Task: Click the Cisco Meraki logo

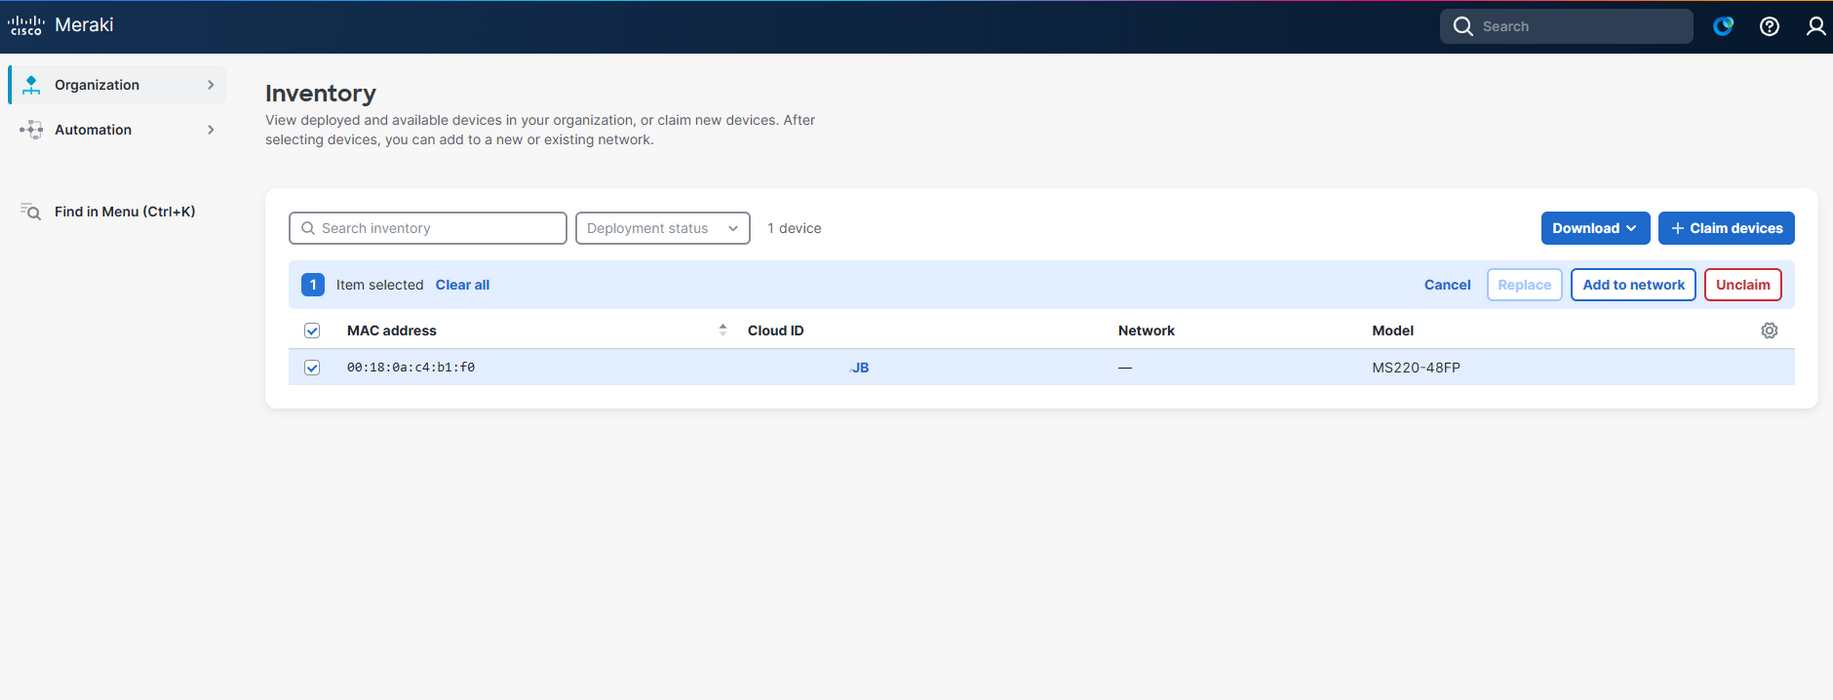Action: pos(60,25)
